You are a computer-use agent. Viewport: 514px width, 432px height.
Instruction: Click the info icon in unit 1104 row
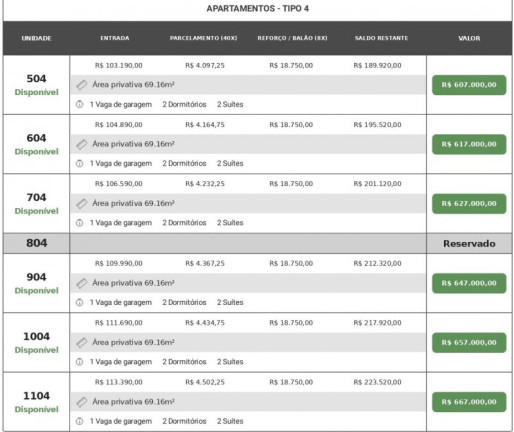tap(79, 421)
